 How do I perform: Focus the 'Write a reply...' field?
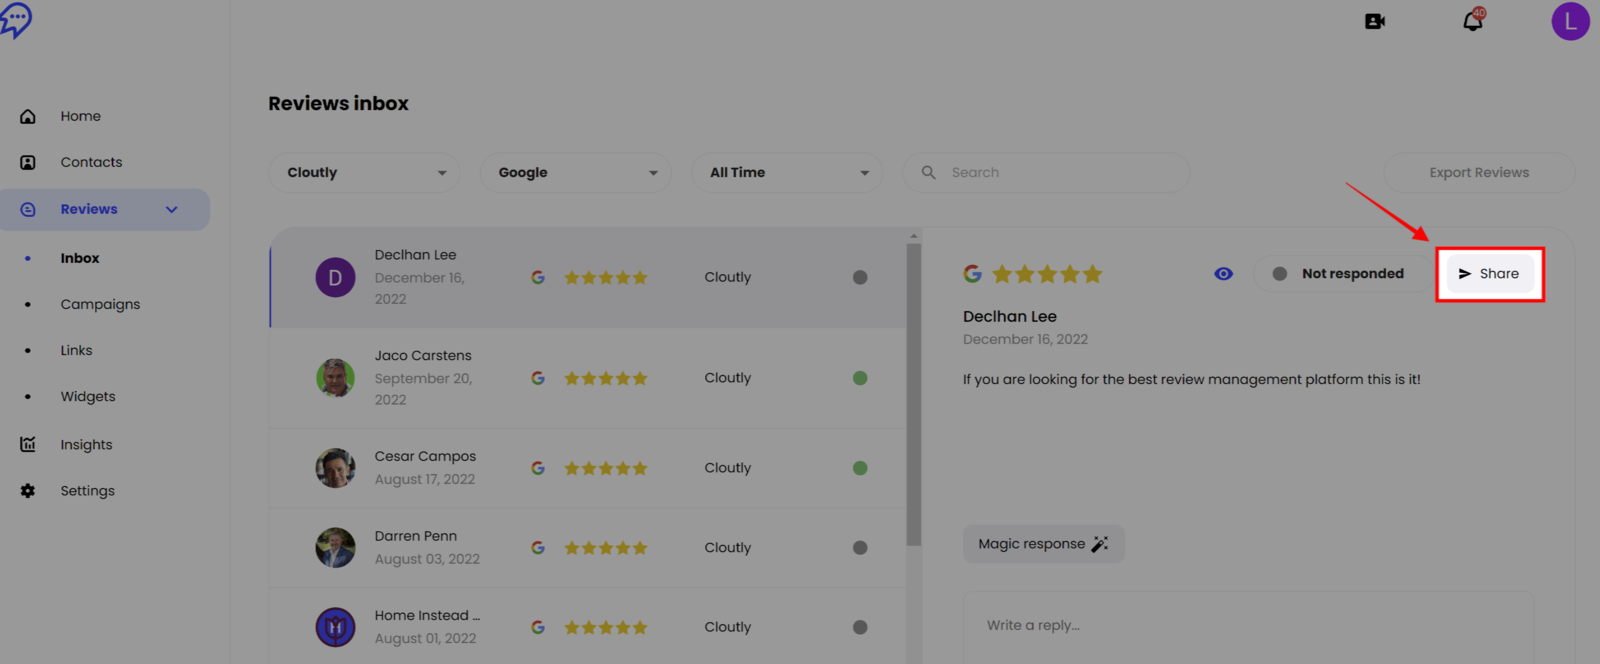[1247, 626]
